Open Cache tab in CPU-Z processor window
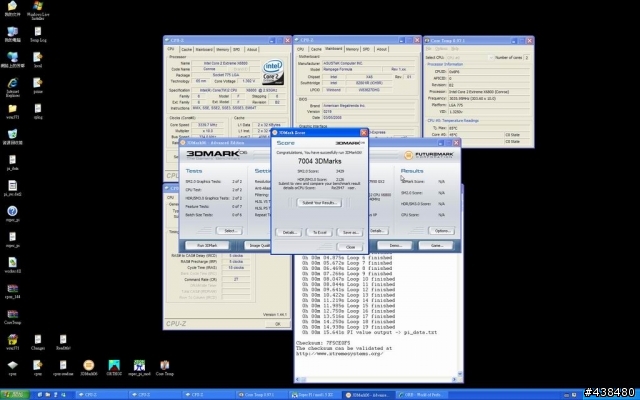Image resolution: width=640 pixels, height=400 pixels. point(187,49)
